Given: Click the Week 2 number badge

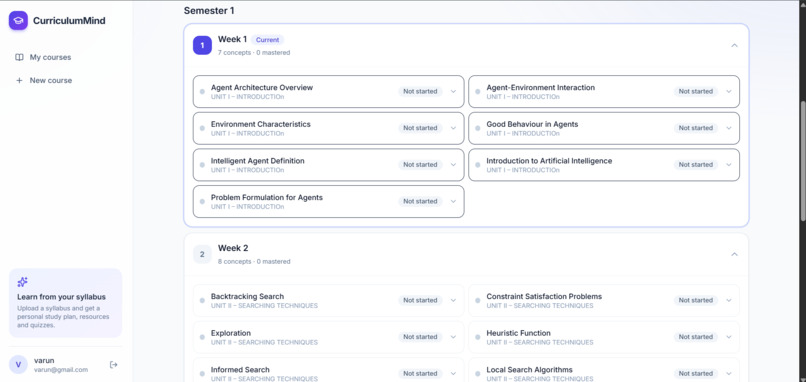Looking at the screenshot, I should pos(202,254).
